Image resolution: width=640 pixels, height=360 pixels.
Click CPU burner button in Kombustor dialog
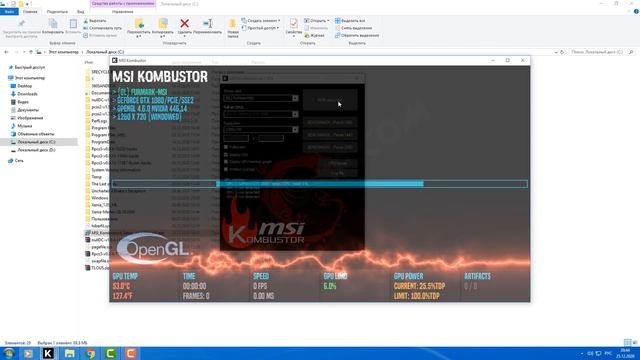coord(337,163)
